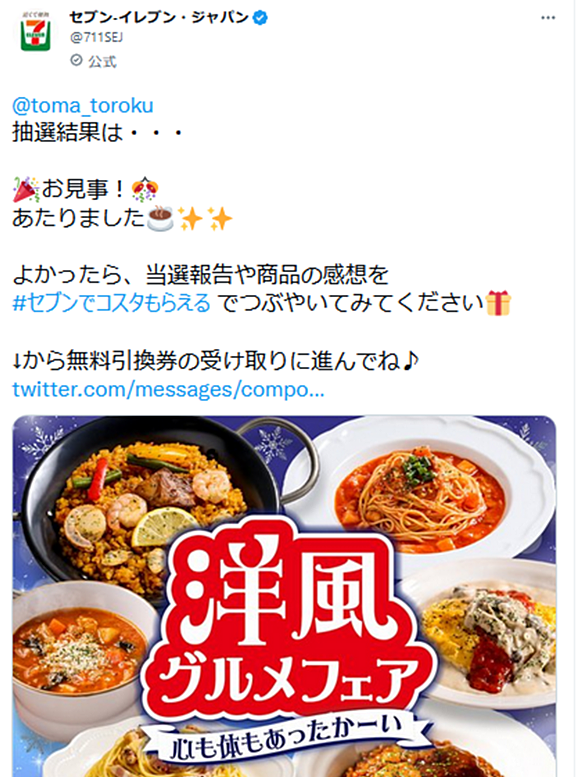
Task: Open the Seven-Eleven profile avatar
Action: coord(36,33)
